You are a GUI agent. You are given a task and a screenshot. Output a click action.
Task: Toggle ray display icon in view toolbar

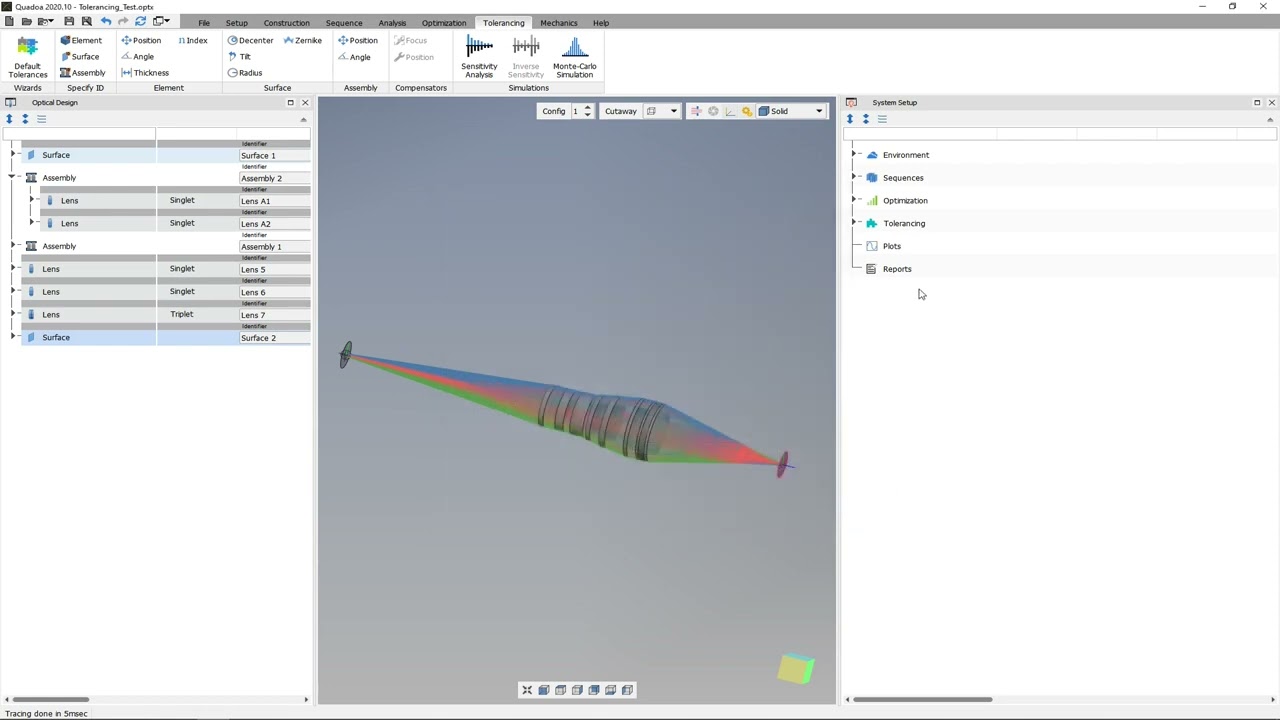(x=696, y=111)
